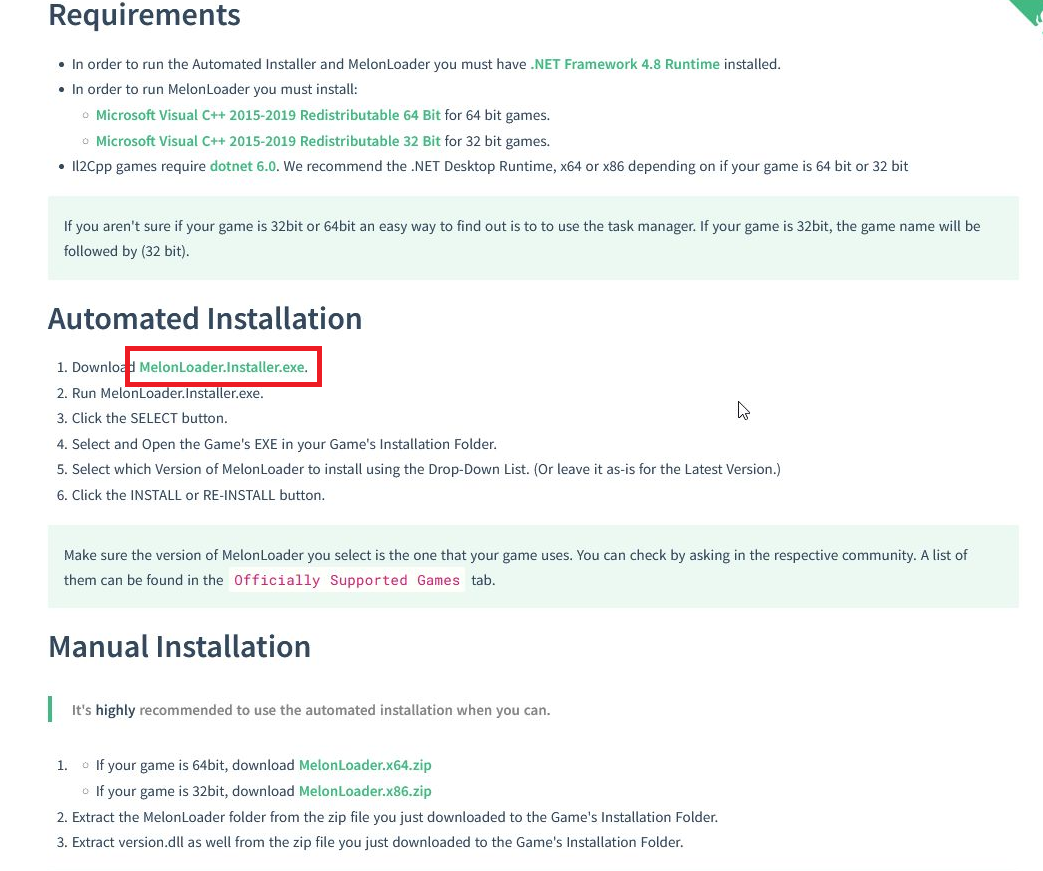This screenshot has width=1043, height=871.
Task: Click the 'Extract version.dll' instruction step
Action: coord(377,842)
